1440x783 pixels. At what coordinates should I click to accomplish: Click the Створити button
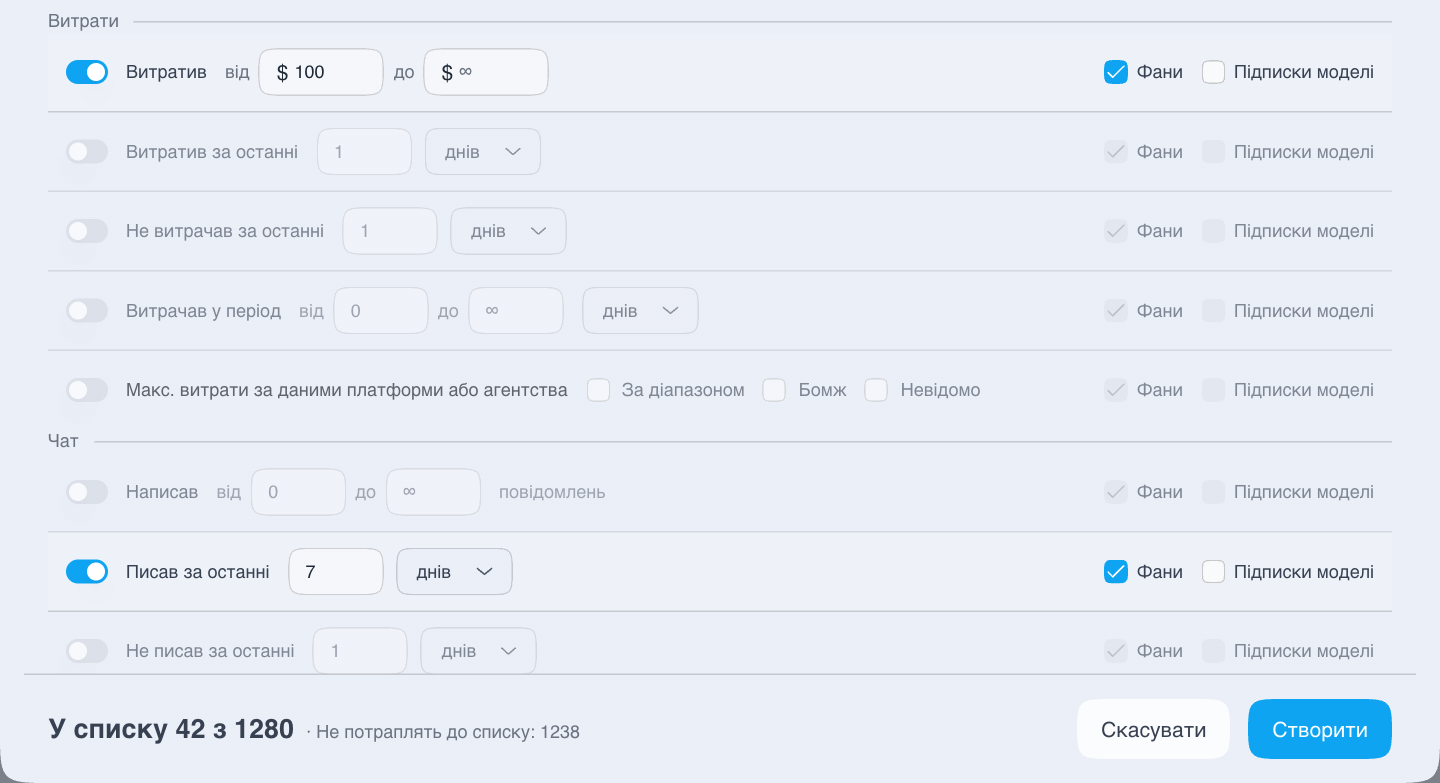tap(1320, 729)
